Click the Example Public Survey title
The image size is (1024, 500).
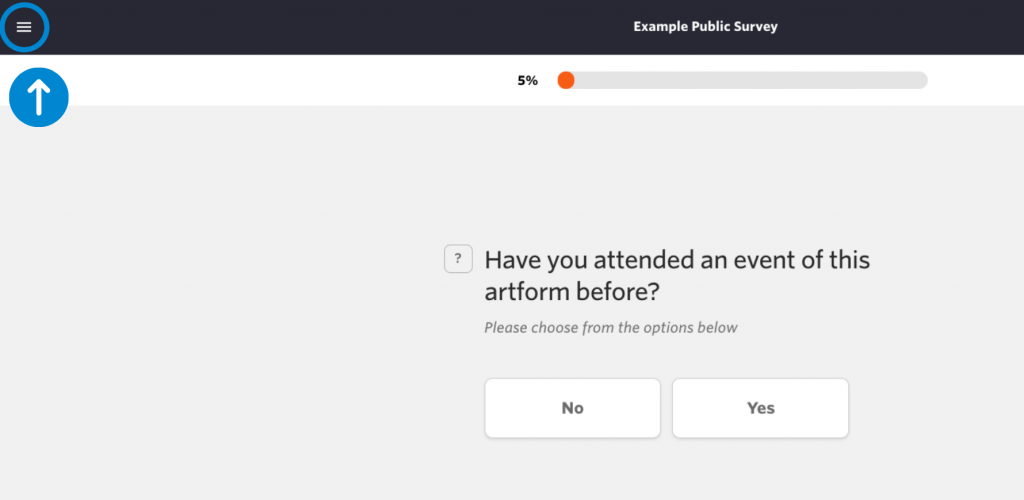705,27
